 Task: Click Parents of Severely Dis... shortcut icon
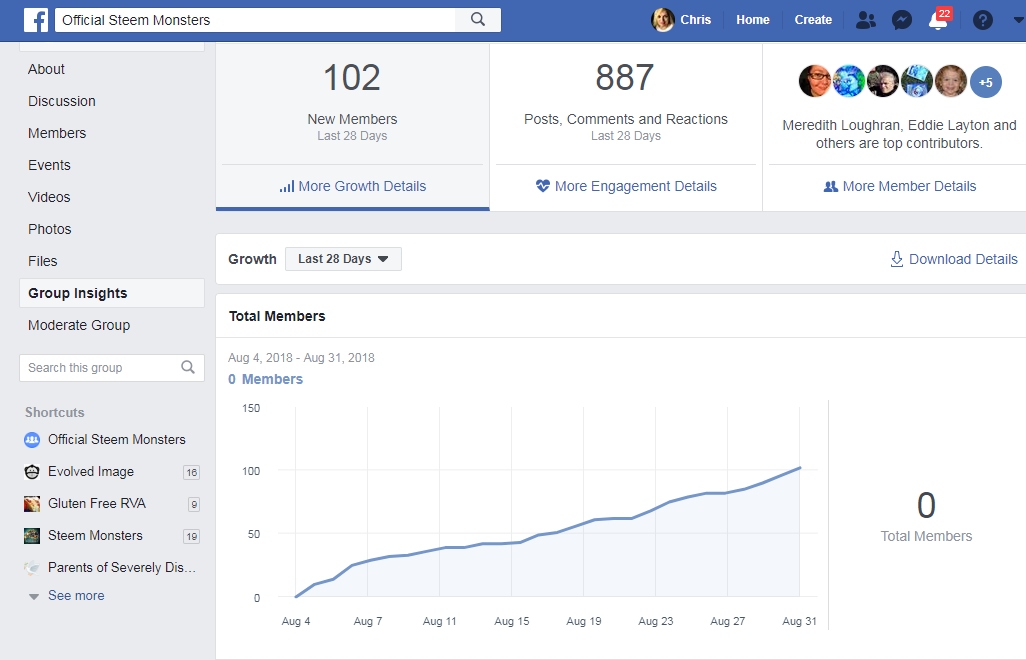tap(32, 568)
